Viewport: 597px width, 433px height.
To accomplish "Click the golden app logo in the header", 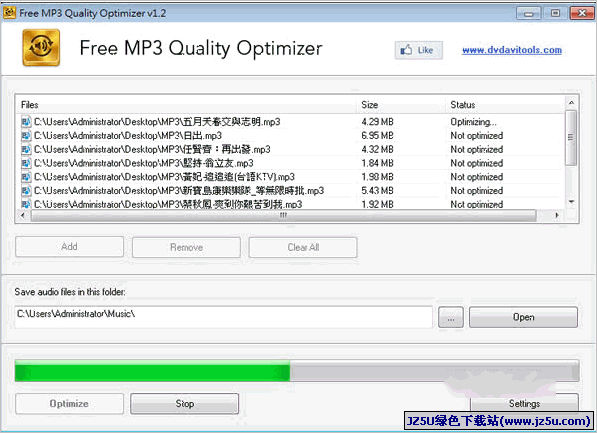I will click(41, 48).
